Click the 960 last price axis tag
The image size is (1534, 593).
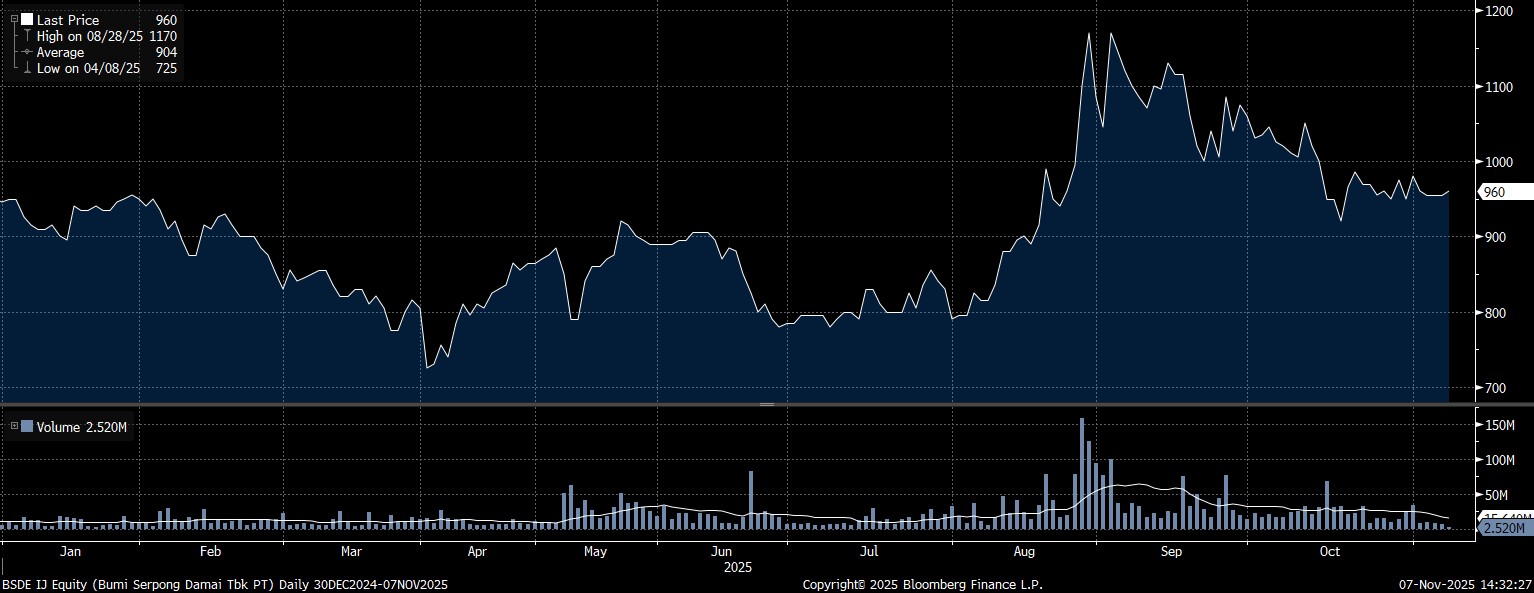pos(1504,192)
